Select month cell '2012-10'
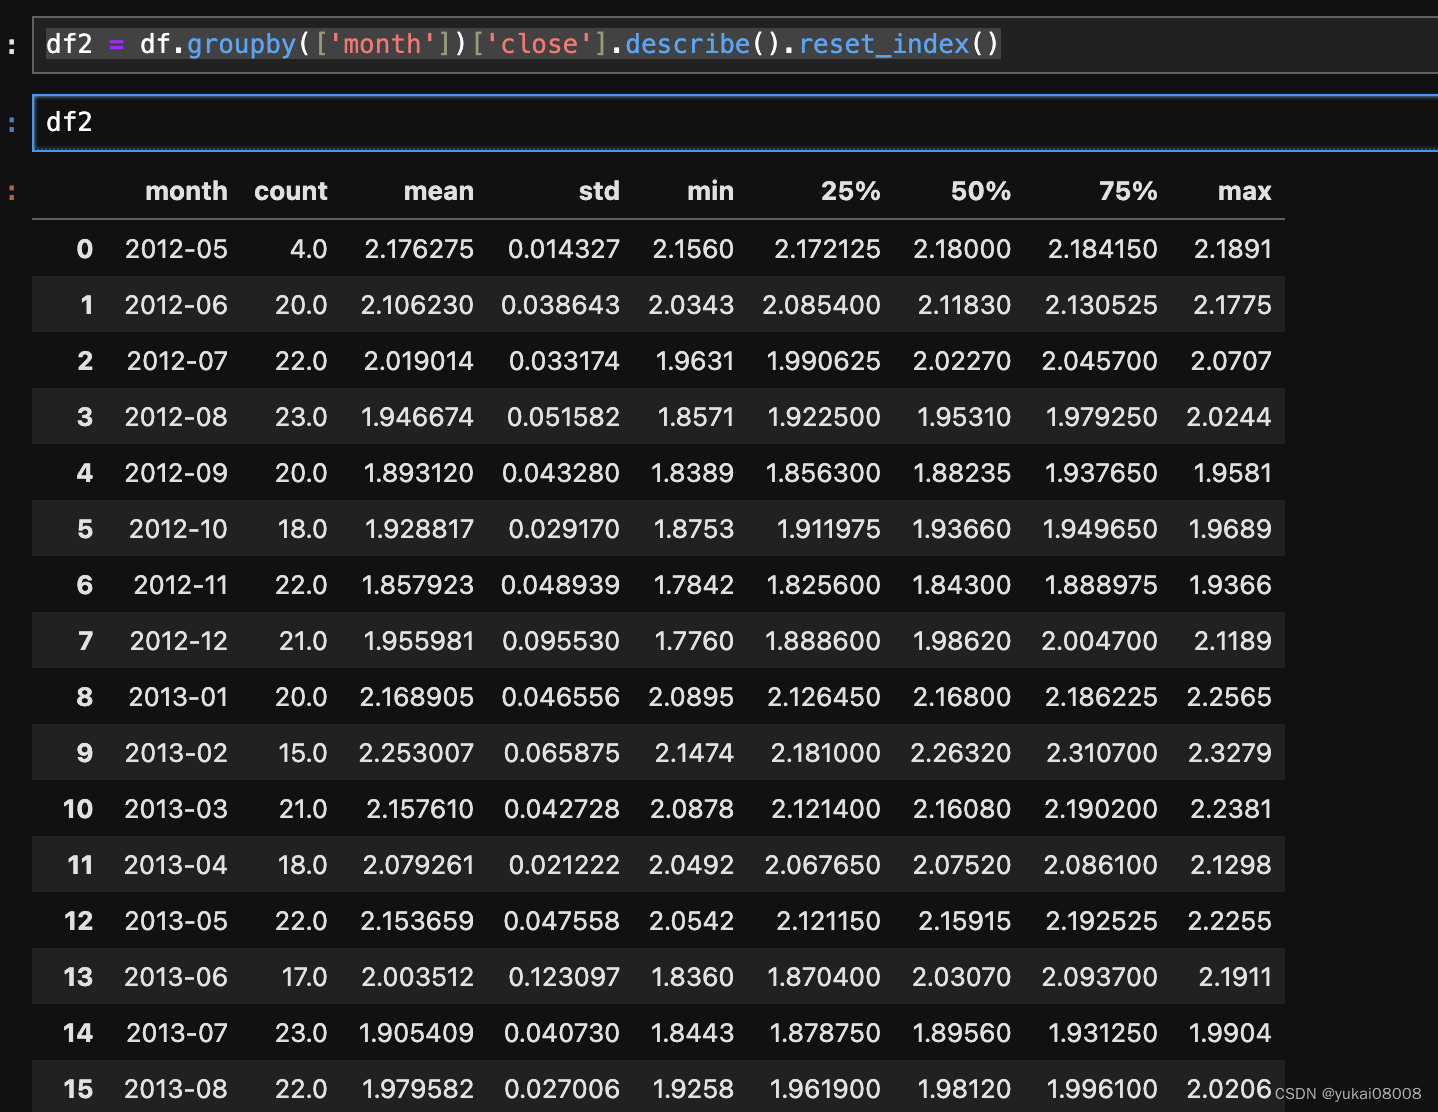Screen dimensions: 1438x1112 [x=178, y=529]
